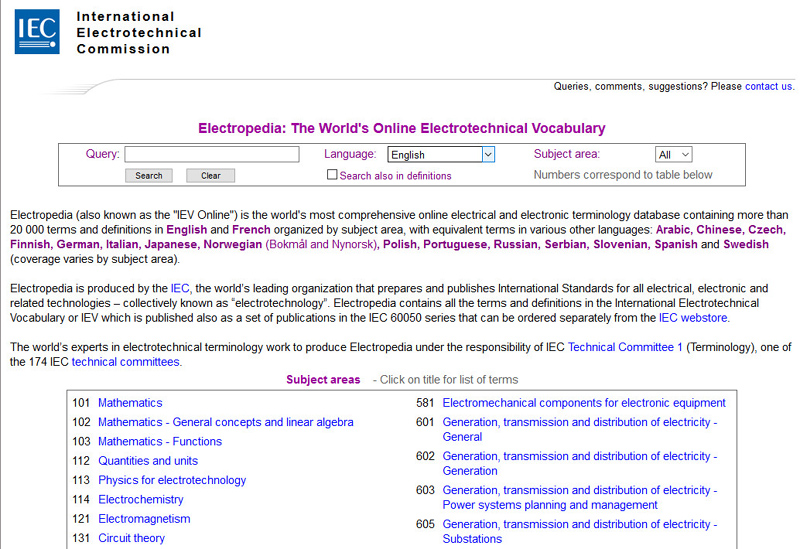Open area 605 electricity - Substations
The height and width of the screenshot is (549, 800).
(x=580, y=531)
